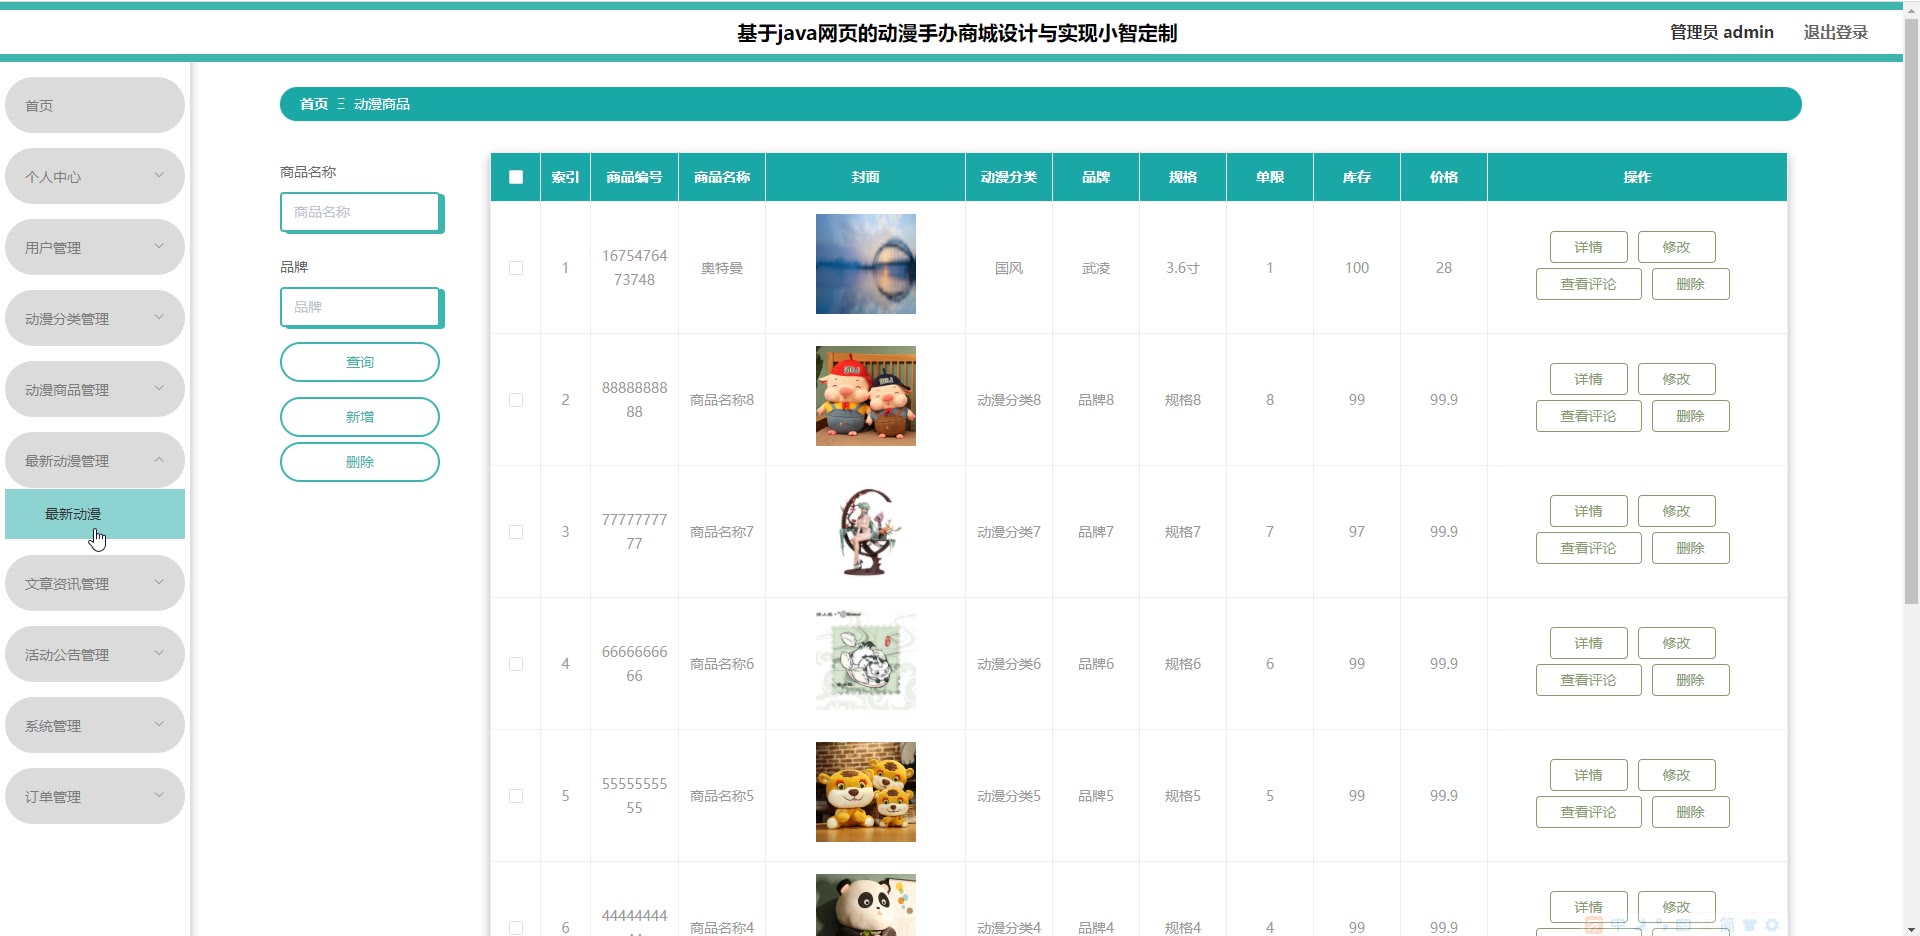This screenshot has height=936, width=1920.
Task: Collapse the 最新动漫管理 menu chevron
Action: [159, 459]
